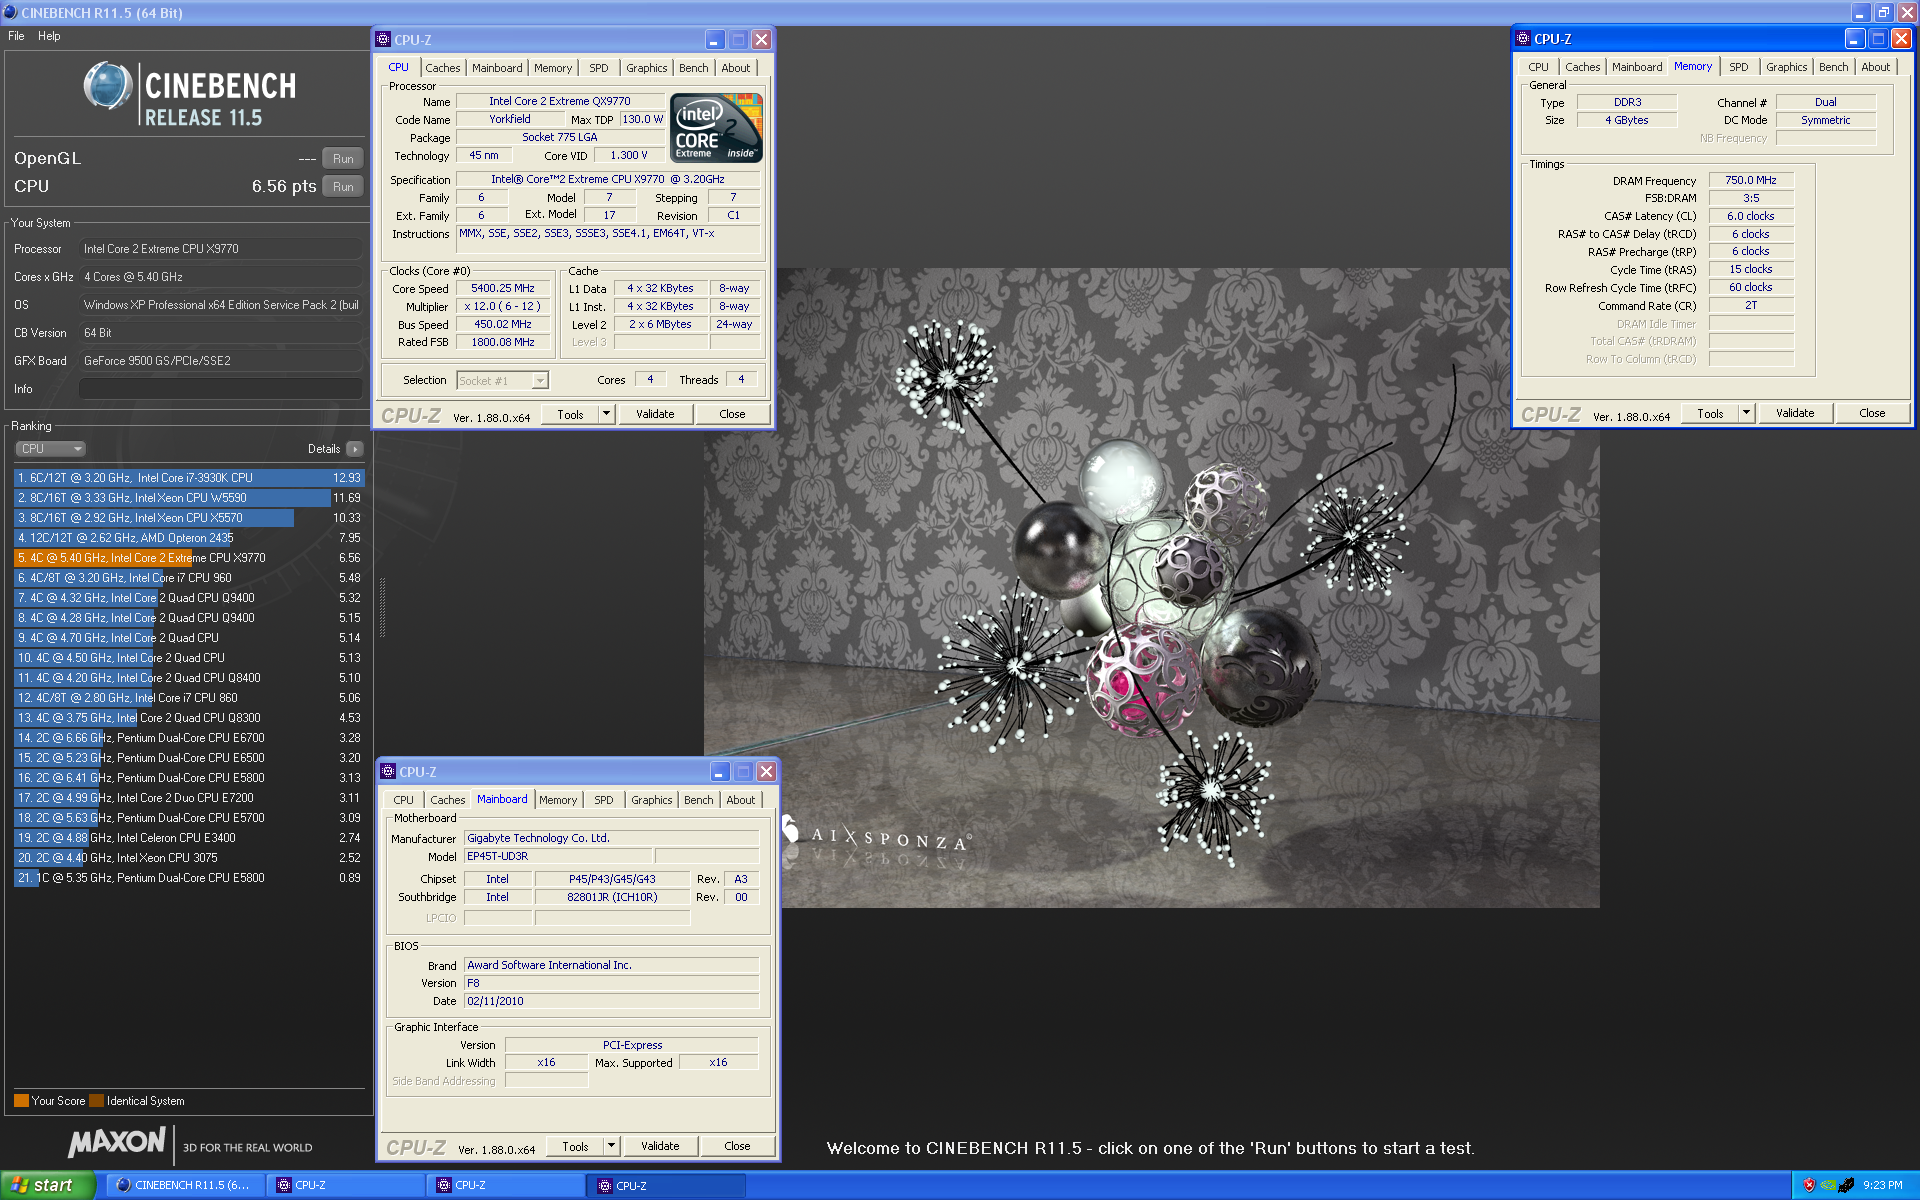
Task: Click Tools button in CPU window
Action: [571, 414]
